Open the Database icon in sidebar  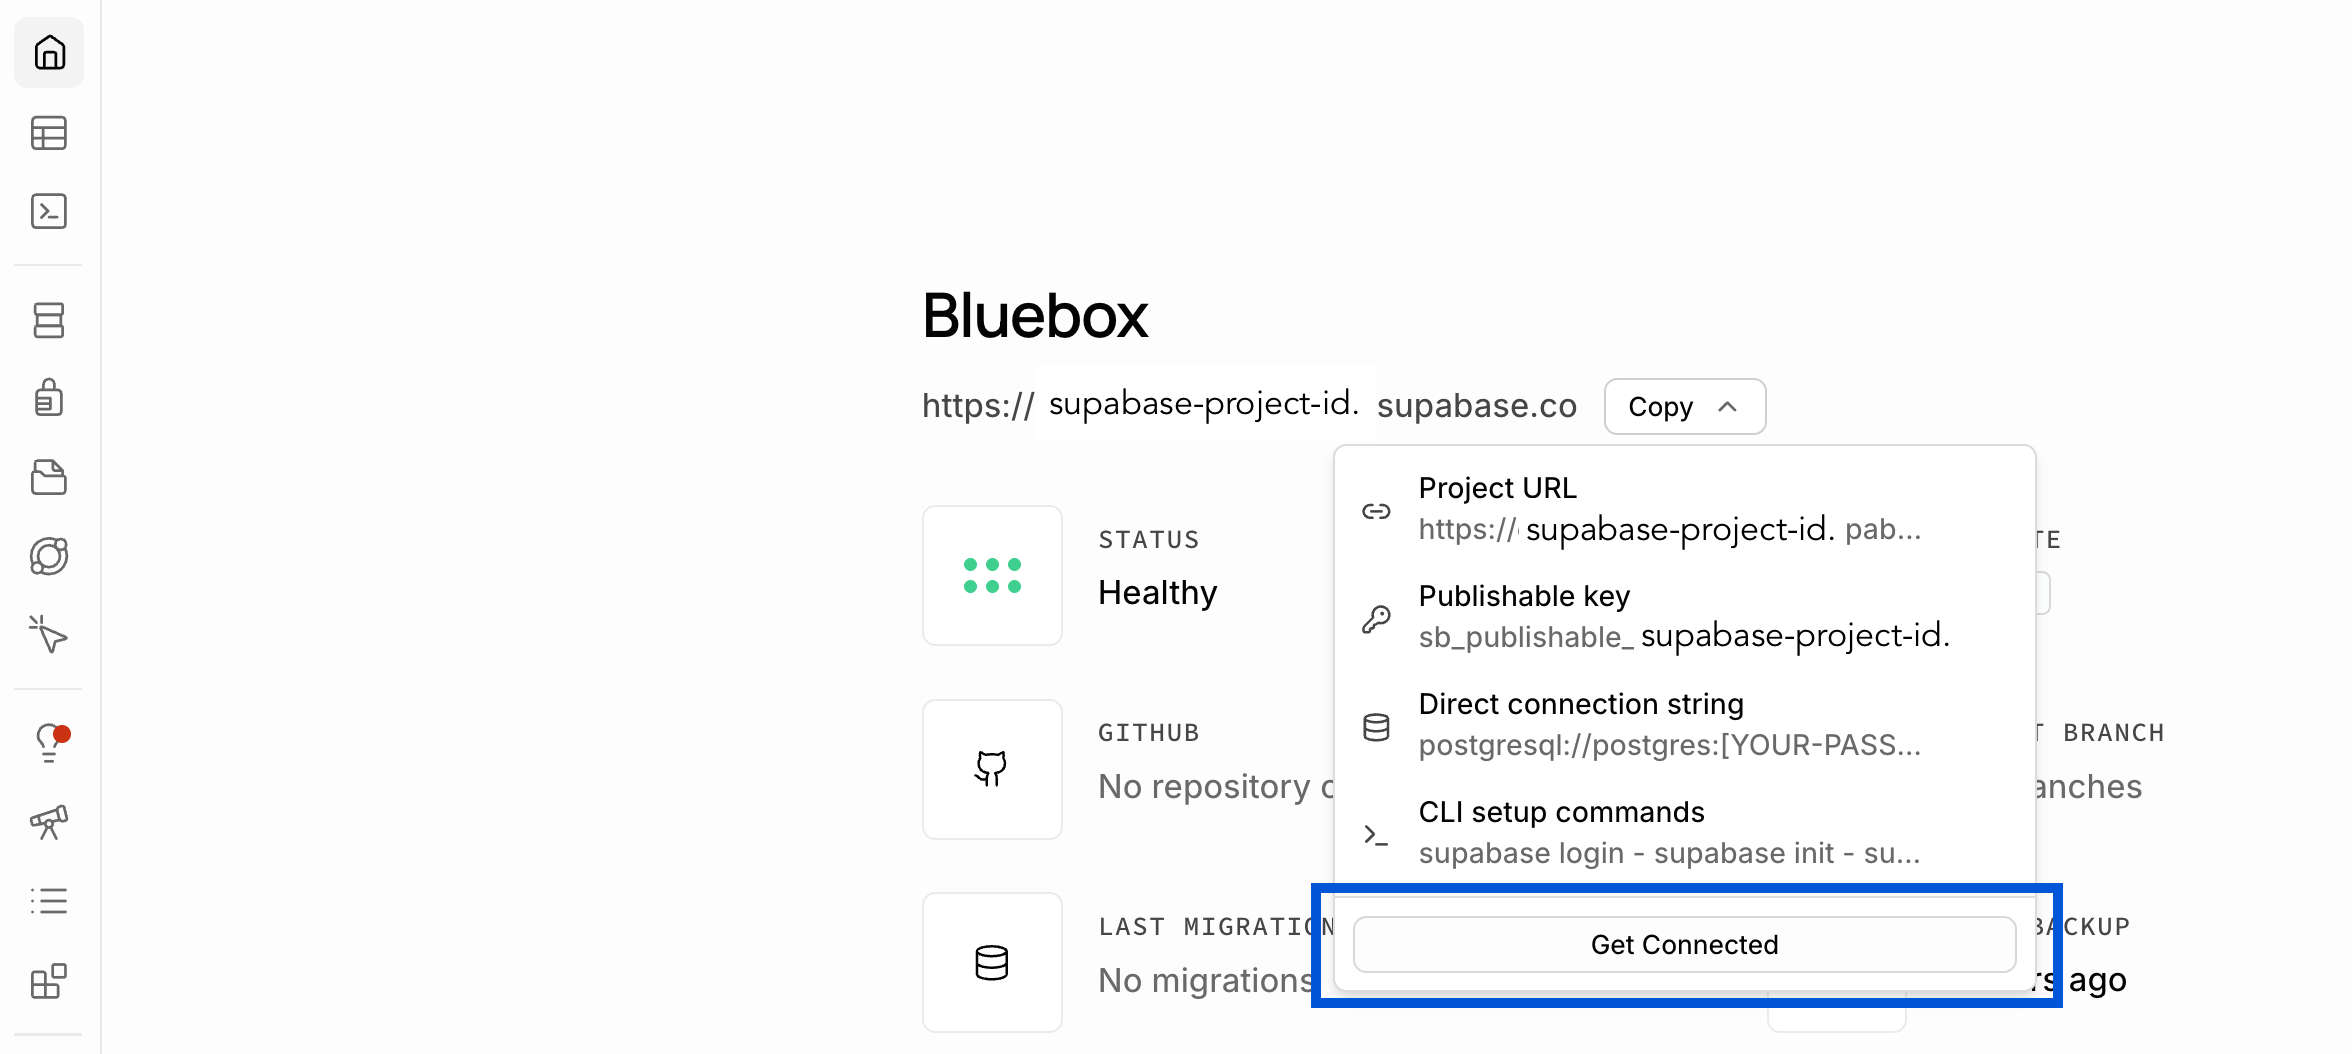49,320
